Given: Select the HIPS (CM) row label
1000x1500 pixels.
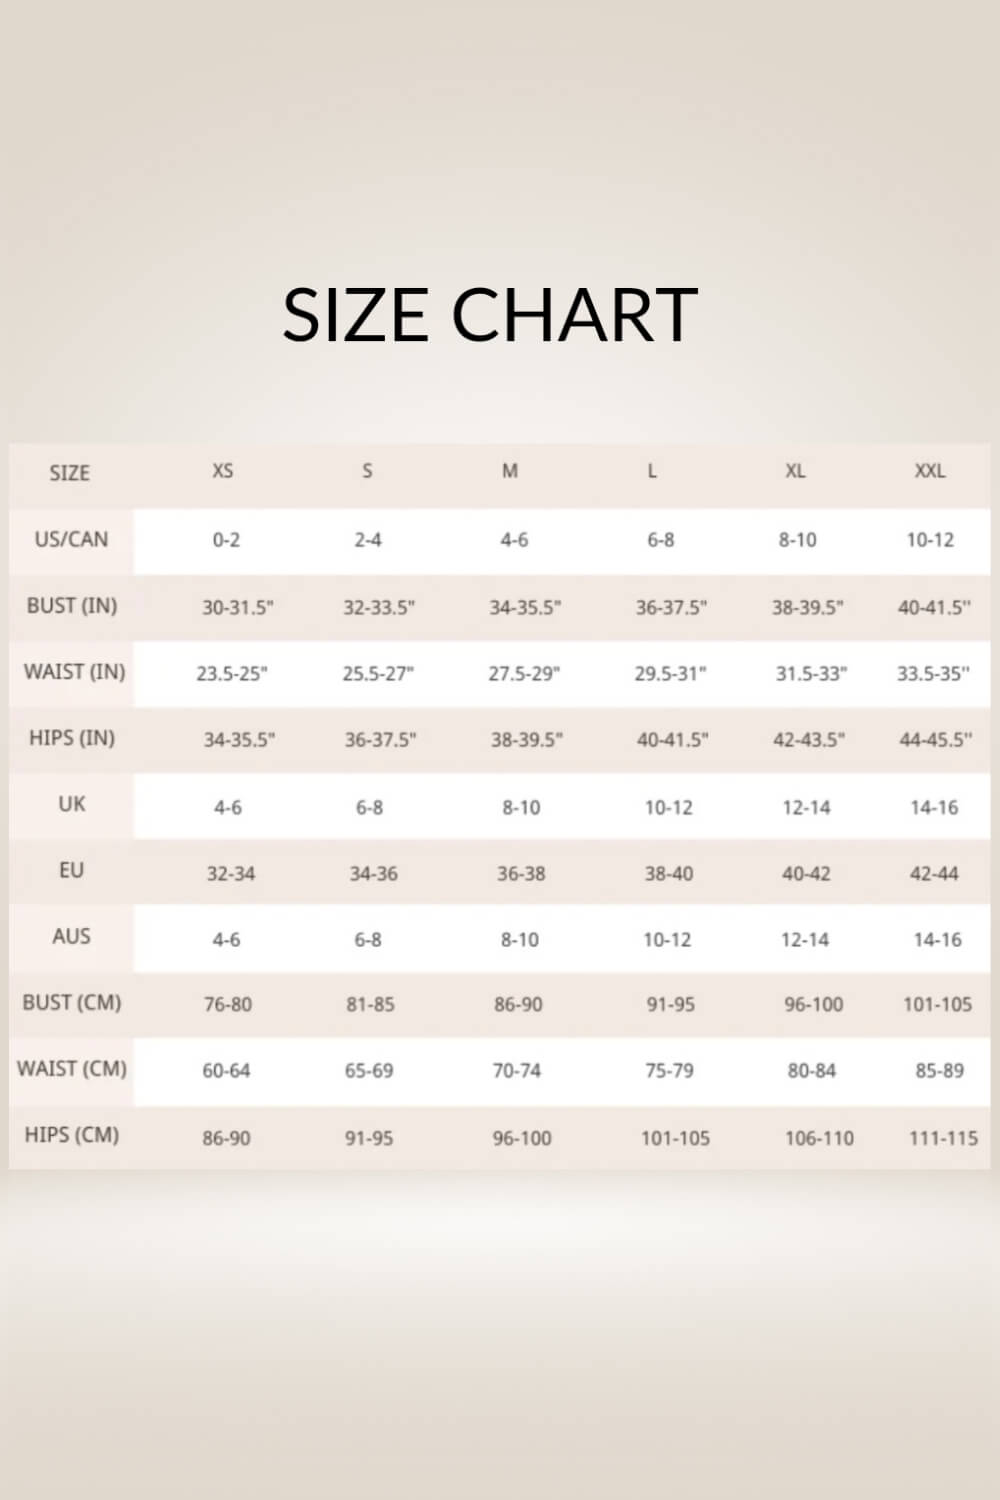Looking at the screenshot, I should point(72,1135).
